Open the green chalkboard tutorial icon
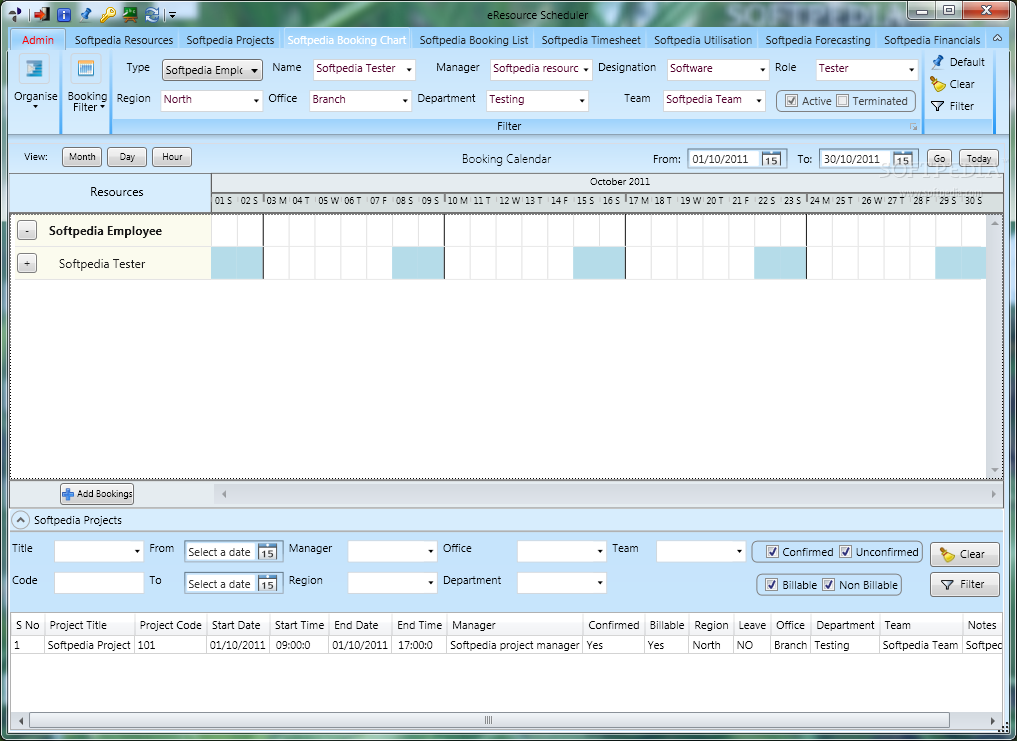The image size is (1017, 741). pyautogui.click(x=130, y=14)
